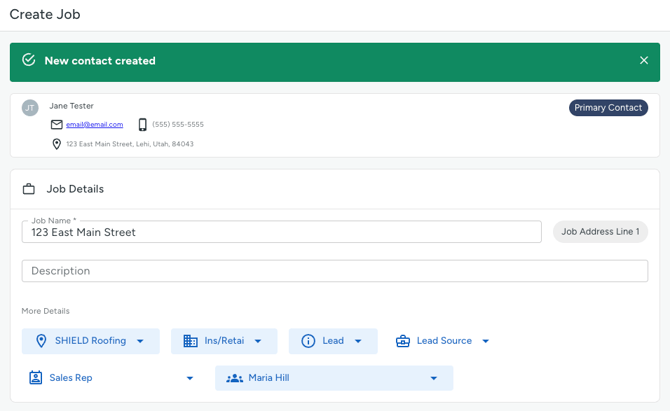This screenshot has width=670, height=411.
Task: Open the Ins/Retai job type dropdown
Action: (x=224, y=341)
